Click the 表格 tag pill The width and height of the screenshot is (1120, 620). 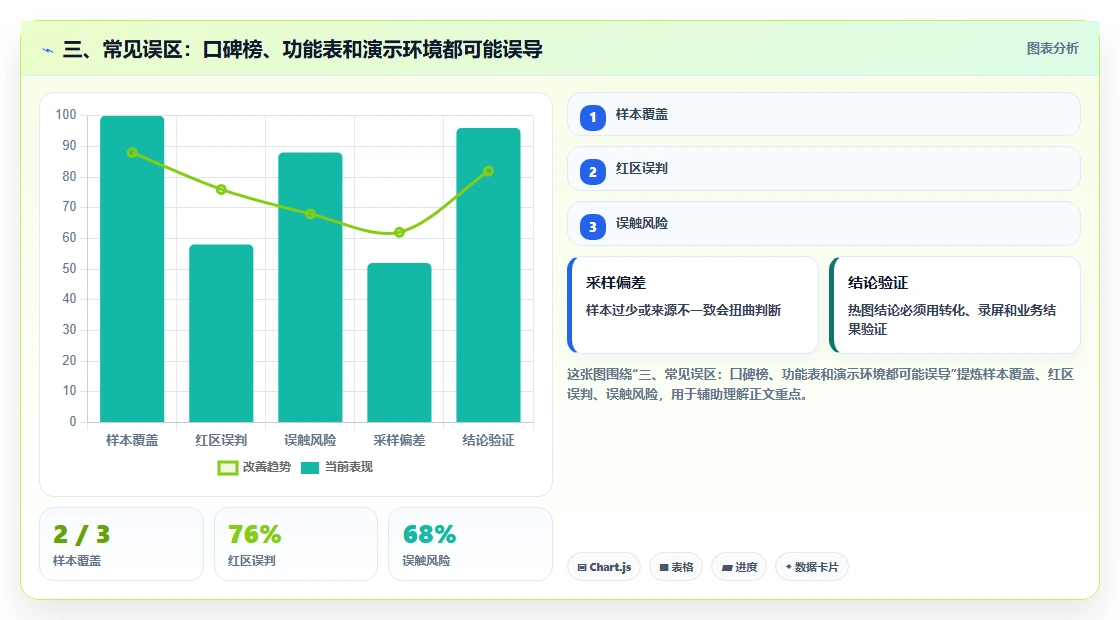[676, 567]
